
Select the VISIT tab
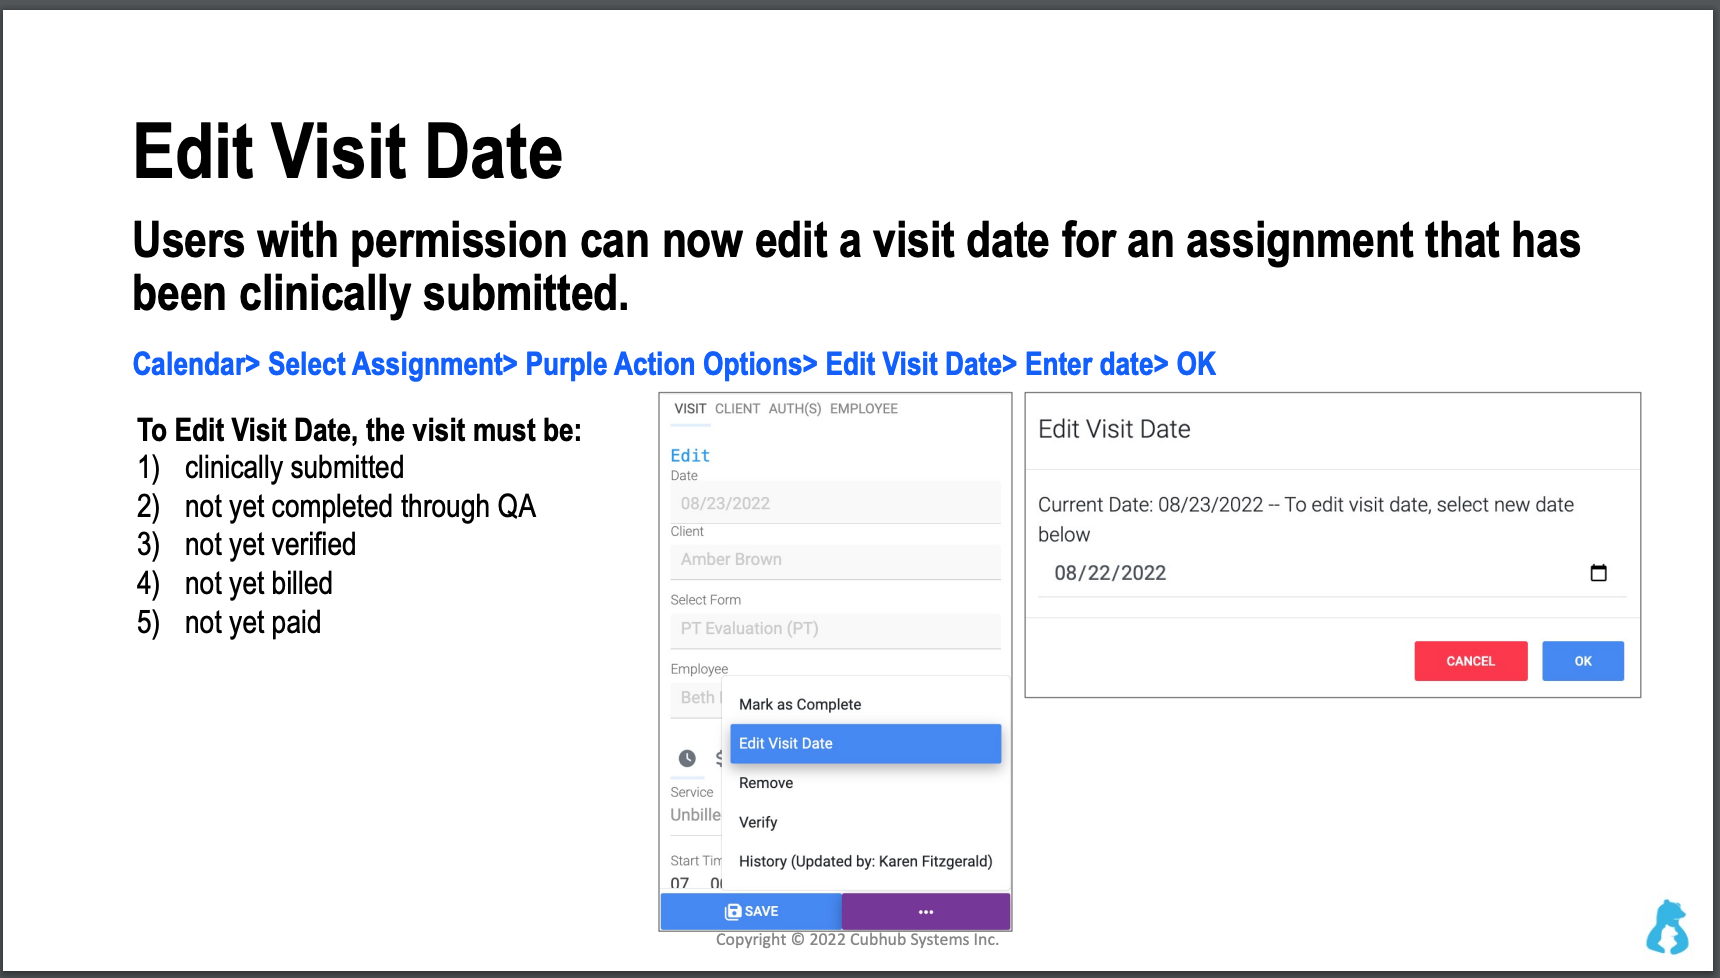[x=690, y=408]
